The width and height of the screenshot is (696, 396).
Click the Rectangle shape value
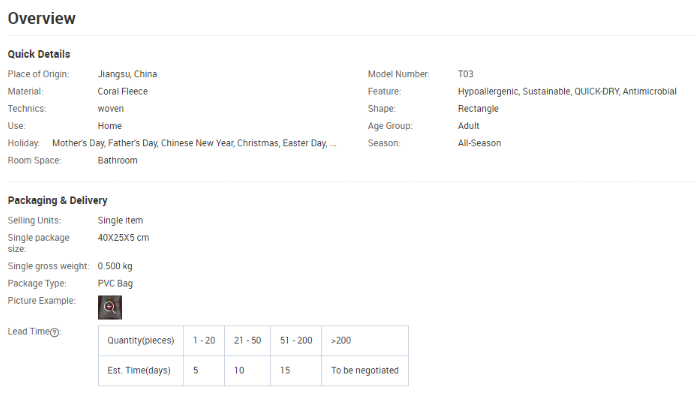(x=478, y=109)
